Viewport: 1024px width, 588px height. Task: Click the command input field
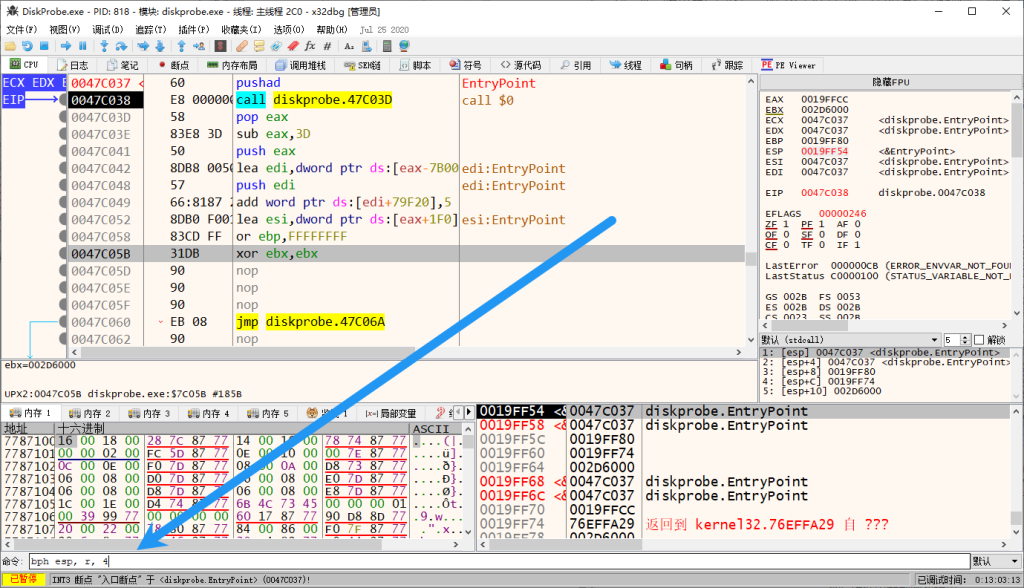500,561
